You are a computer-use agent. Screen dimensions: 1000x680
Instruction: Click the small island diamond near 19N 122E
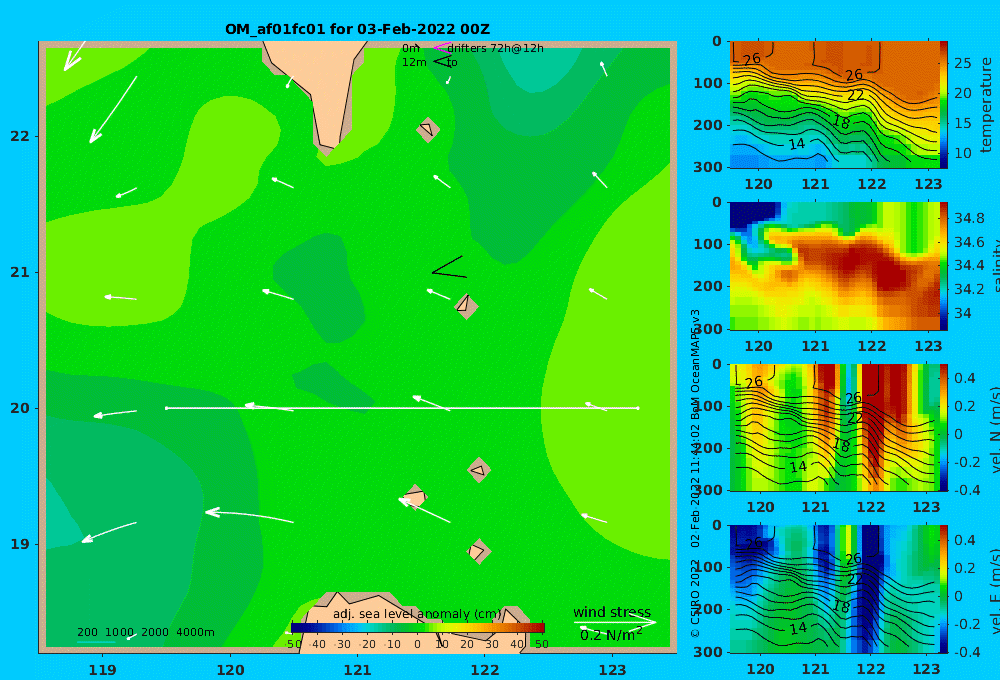[x=478, y=551]
